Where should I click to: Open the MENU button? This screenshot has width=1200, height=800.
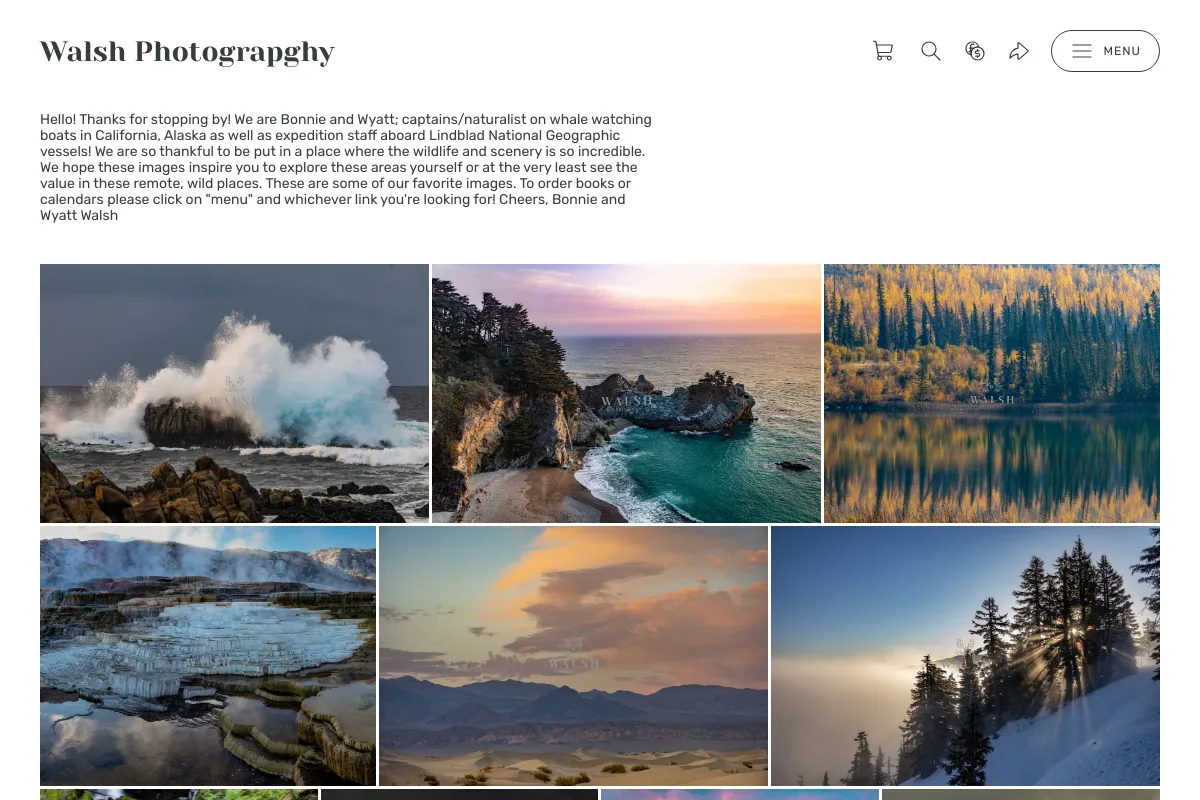[1105, 51]
